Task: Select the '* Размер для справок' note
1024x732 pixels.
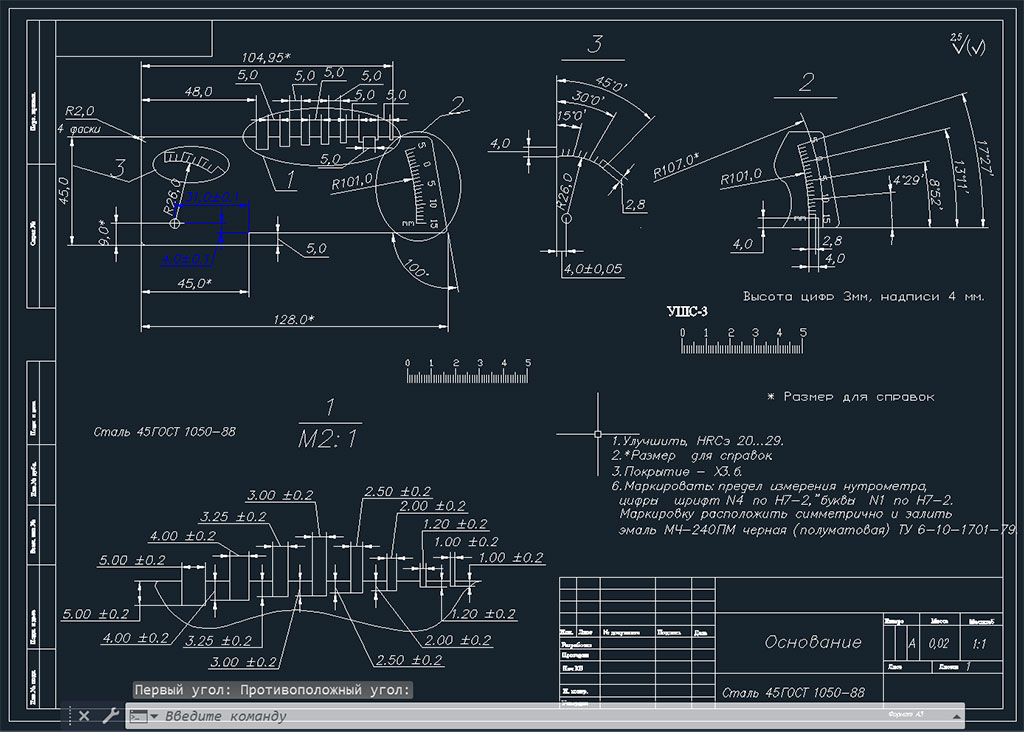Action: pyautogui.click(x=851, y=397)
